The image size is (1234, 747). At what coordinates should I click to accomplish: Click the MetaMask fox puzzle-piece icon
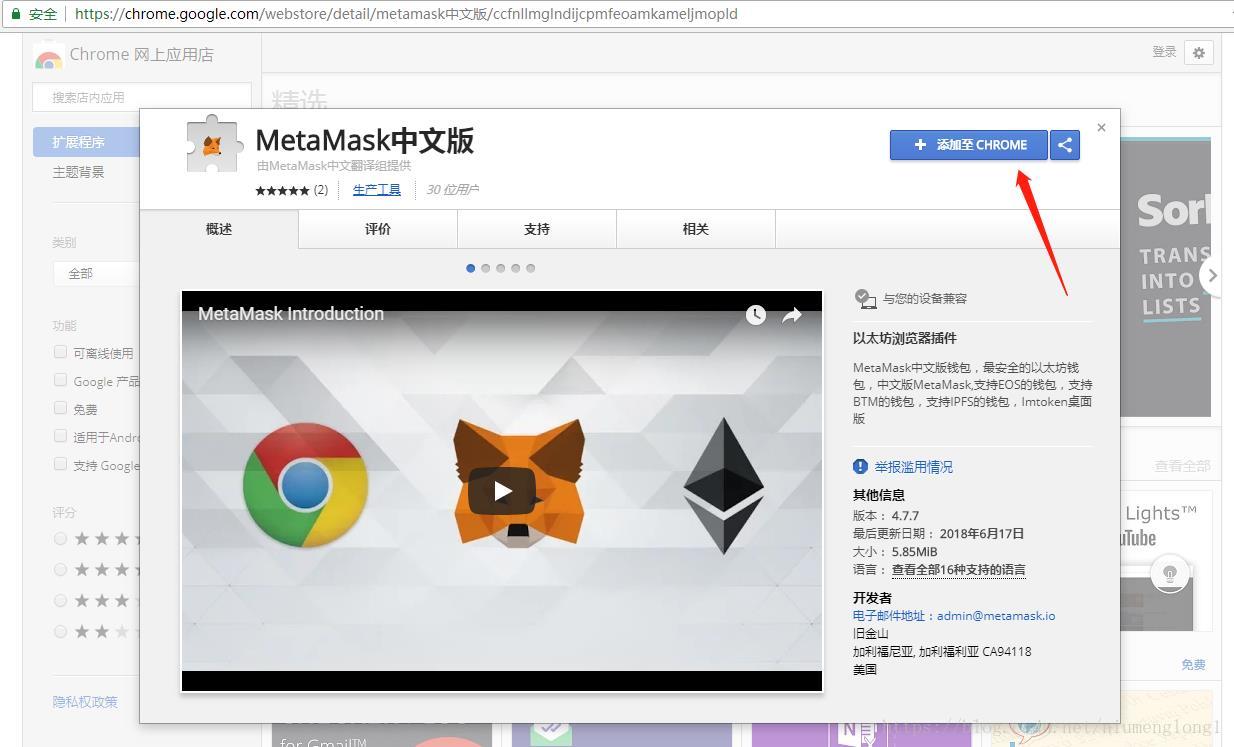[213, 145]
